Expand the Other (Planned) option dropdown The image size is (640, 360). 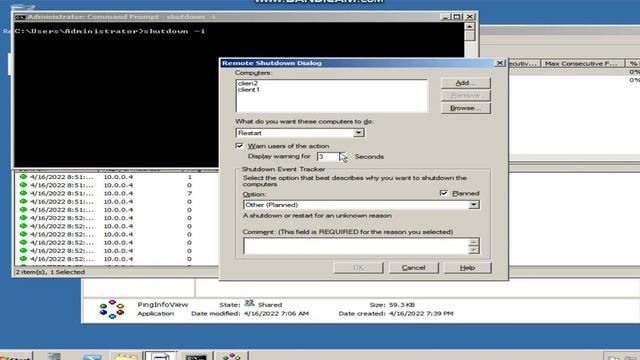(x=473, y=205)
